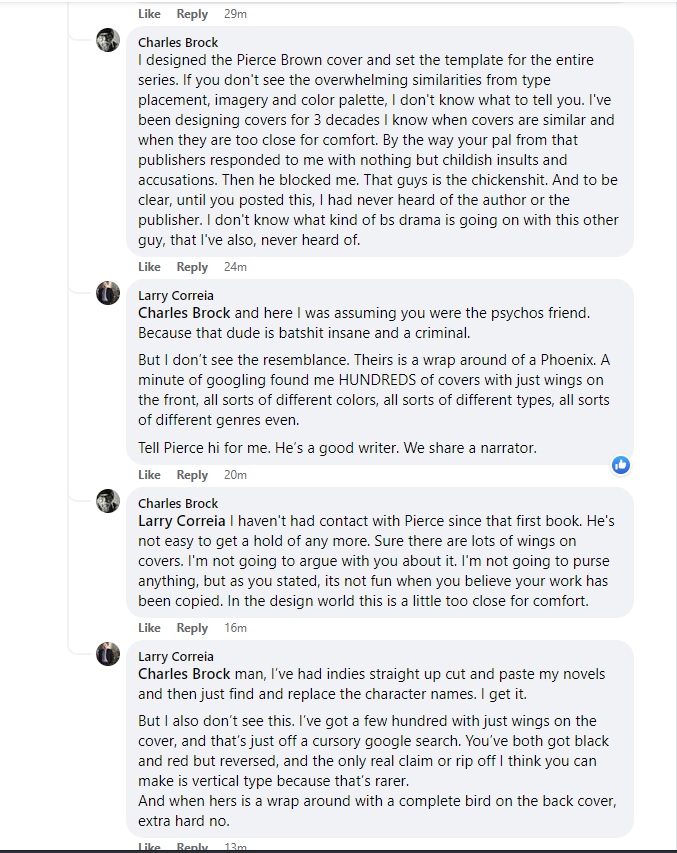This screenshot has width=677, height=853.
Task: Click the Charles Brock mention in Larry's 20m reply
Action: 184,313
